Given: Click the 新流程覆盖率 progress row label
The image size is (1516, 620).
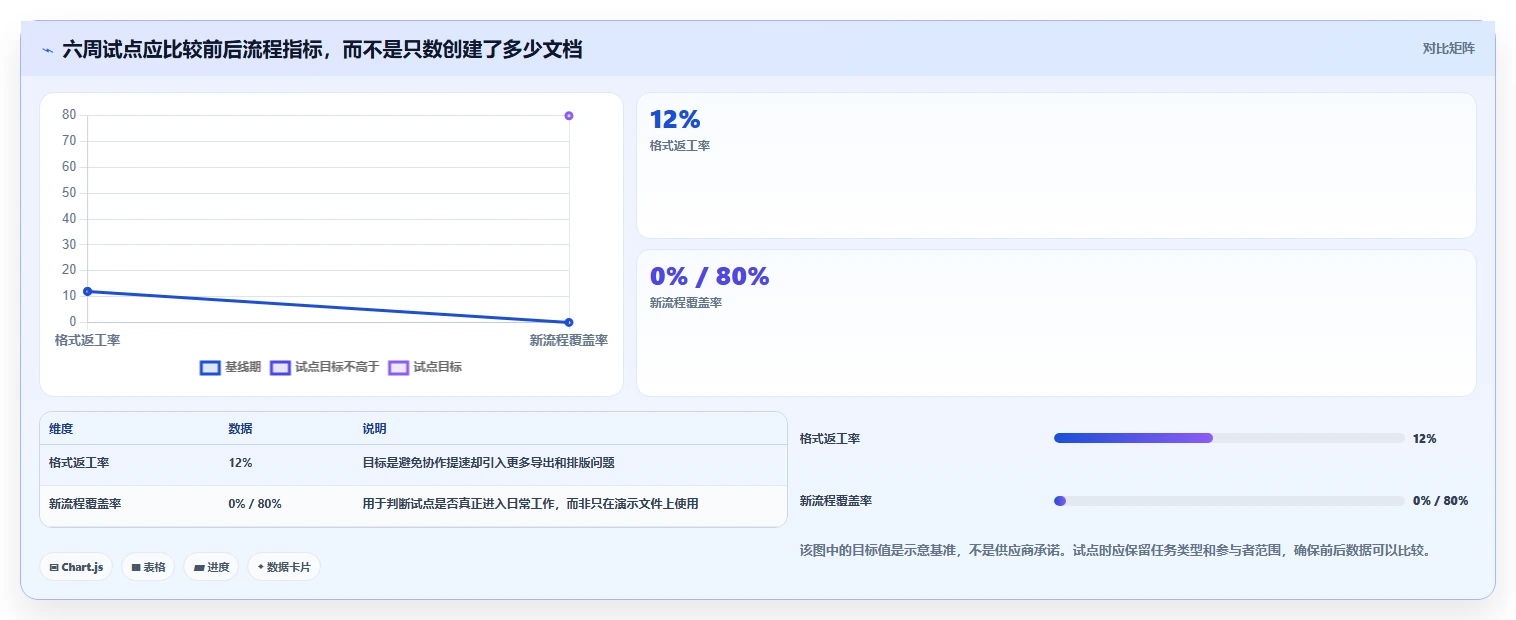Looking at the screenshot, I should point(836,501).
